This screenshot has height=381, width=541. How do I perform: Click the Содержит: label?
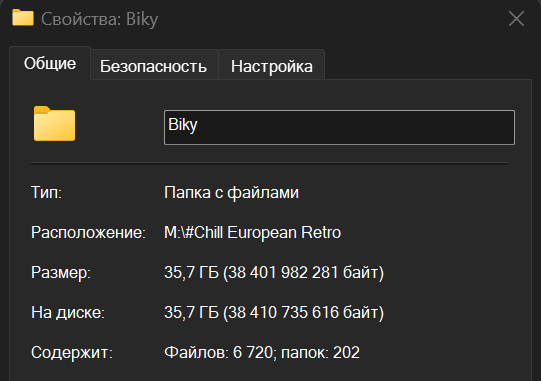[x=72, y=353]
